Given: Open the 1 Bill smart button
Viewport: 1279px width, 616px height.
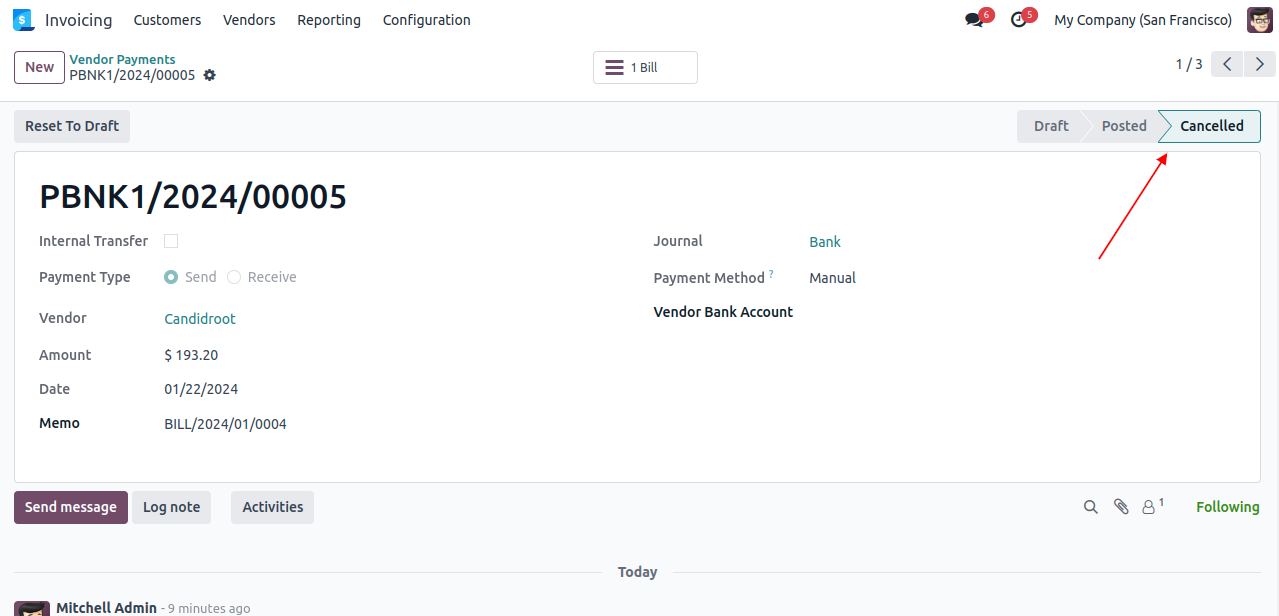Looking at the screenshot, I should [645, 68].
